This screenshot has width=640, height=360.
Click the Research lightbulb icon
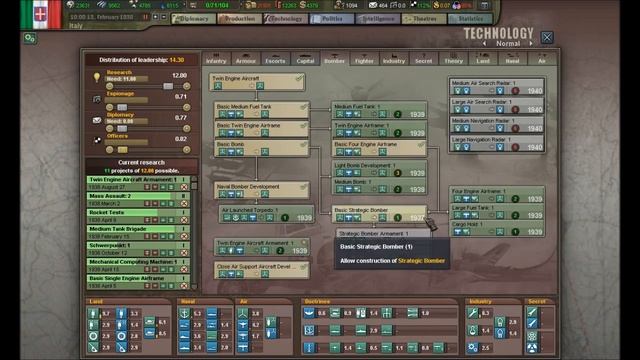click(x=97, y=77)
